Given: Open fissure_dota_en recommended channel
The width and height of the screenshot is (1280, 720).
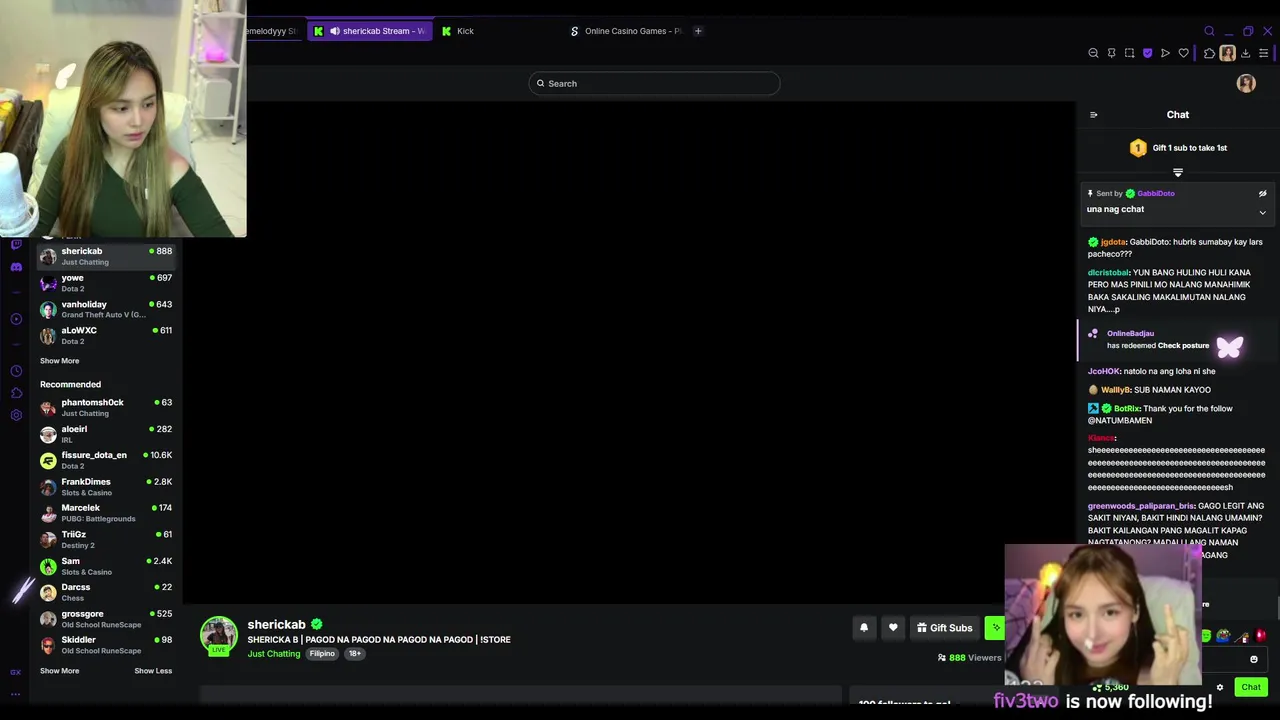Looking at the screenshot, I should click(106, 460).
